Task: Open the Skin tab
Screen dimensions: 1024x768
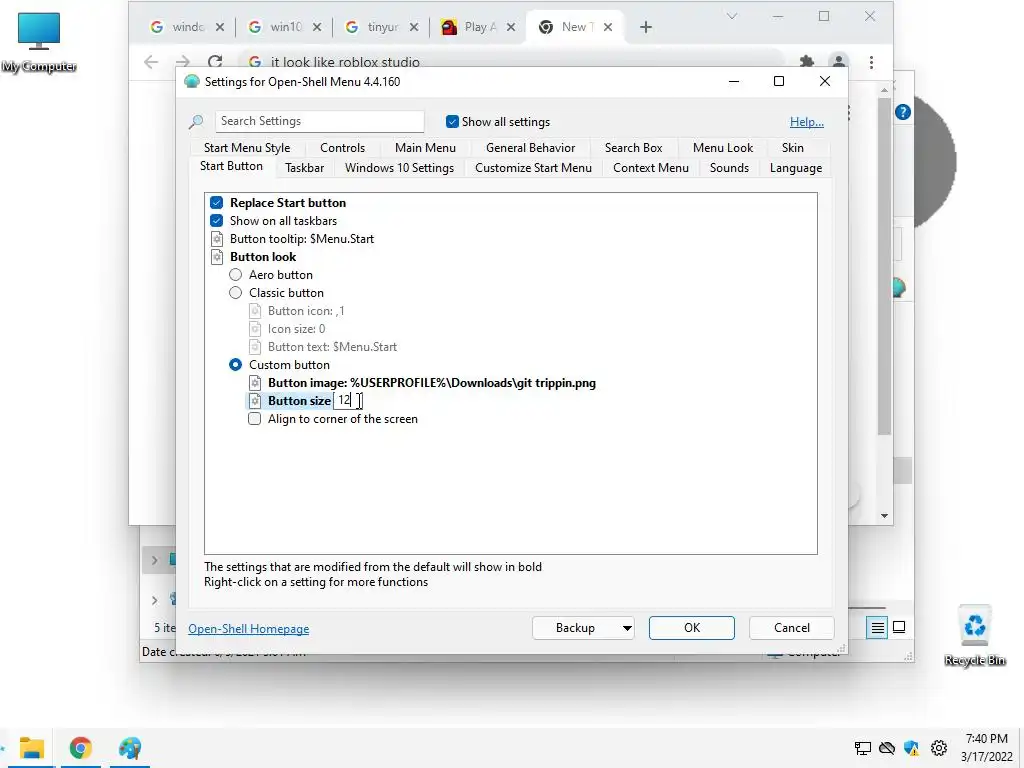Action: click(x=793, y=148)
